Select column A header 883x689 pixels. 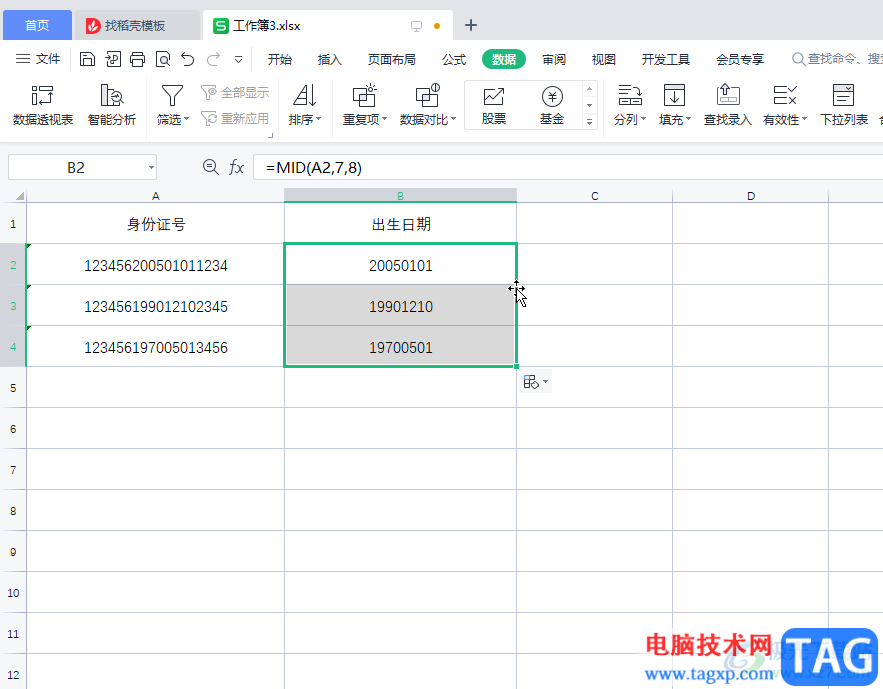pyautogui.click(x=155, y=195)
